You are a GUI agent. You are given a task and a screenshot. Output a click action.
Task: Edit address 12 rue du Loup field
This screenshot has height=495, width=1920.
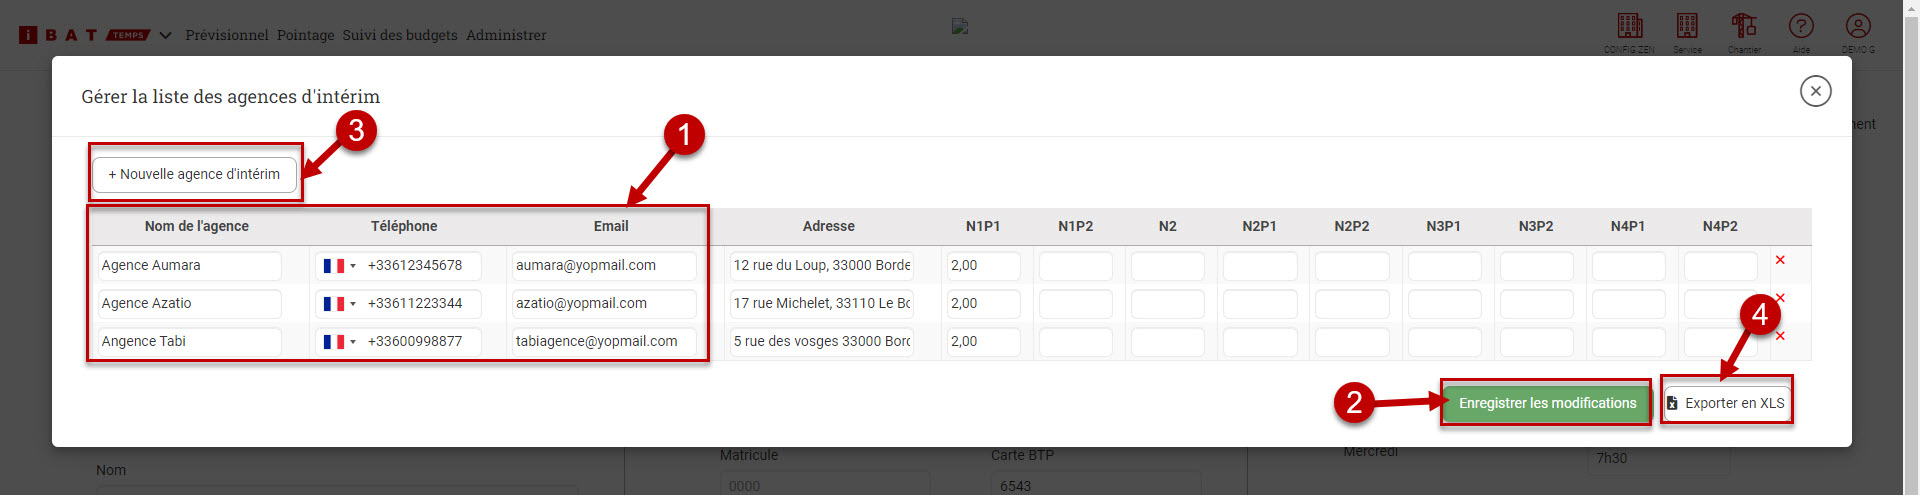[x=822, y=266]
